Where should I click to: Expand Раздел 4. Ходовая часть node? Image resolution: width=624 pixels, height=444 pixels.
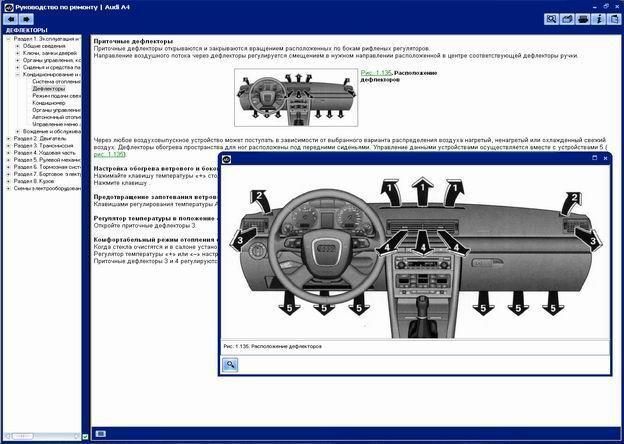click(x=9, y=153)
